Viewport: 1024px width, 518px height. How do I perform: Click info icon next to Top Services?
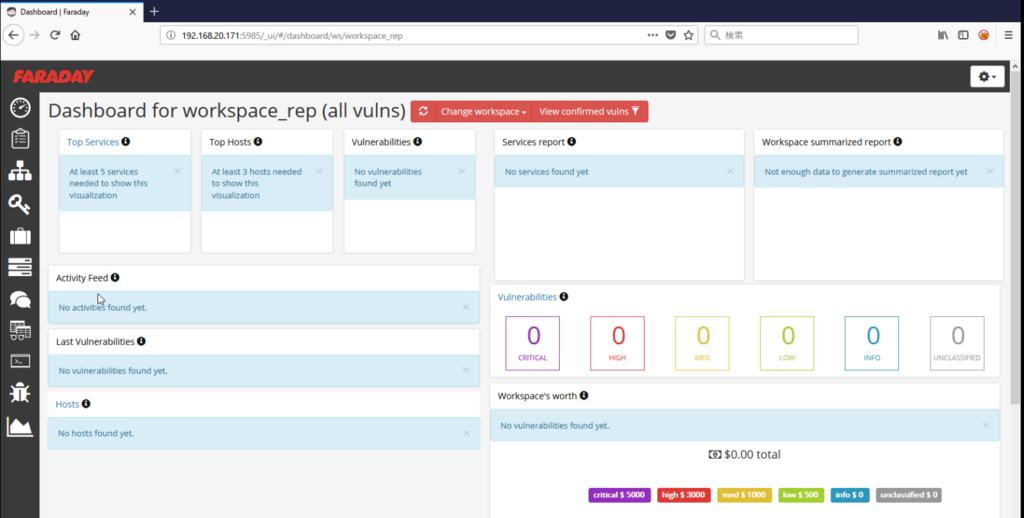pos(125,142)
